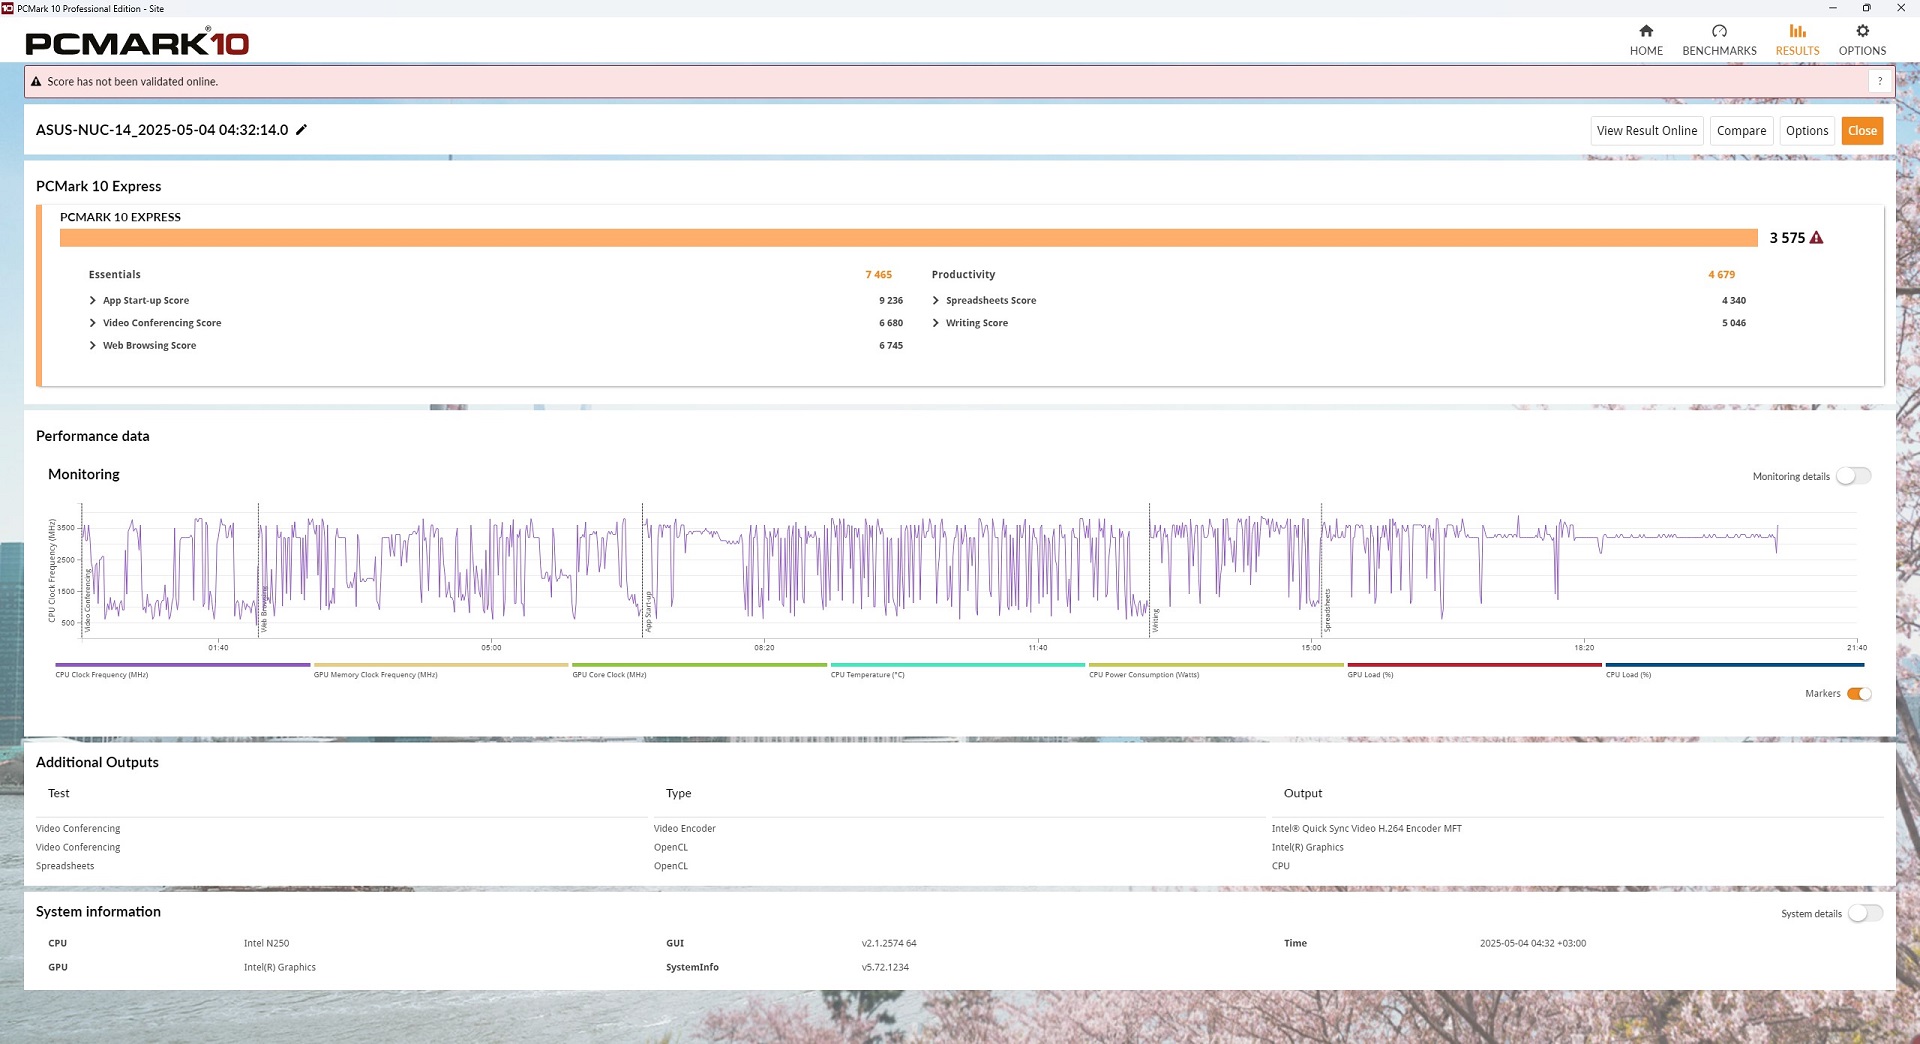
Task: Click the Intel Quick Sync Video H.264 Encoder output
Action: click(x=1366, y=829)
